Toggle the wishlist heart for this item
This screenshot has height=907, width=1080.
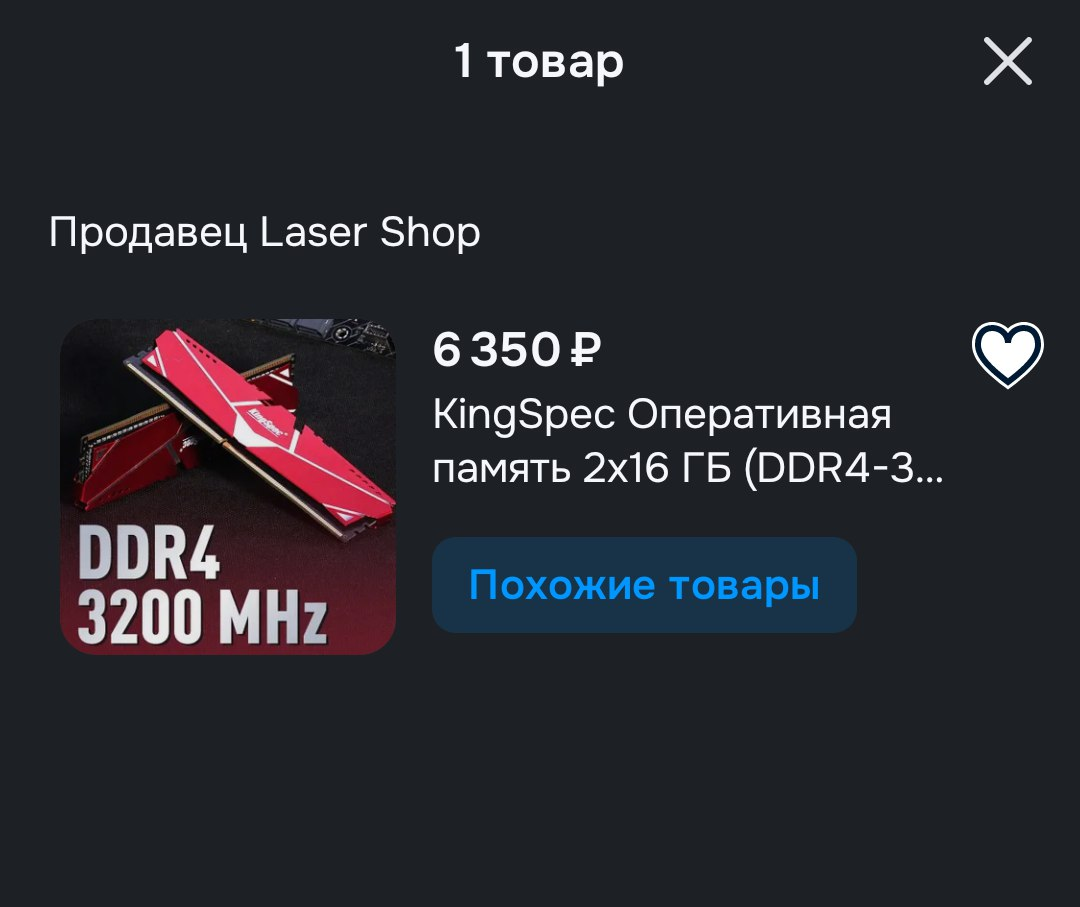coord(1007,355)
